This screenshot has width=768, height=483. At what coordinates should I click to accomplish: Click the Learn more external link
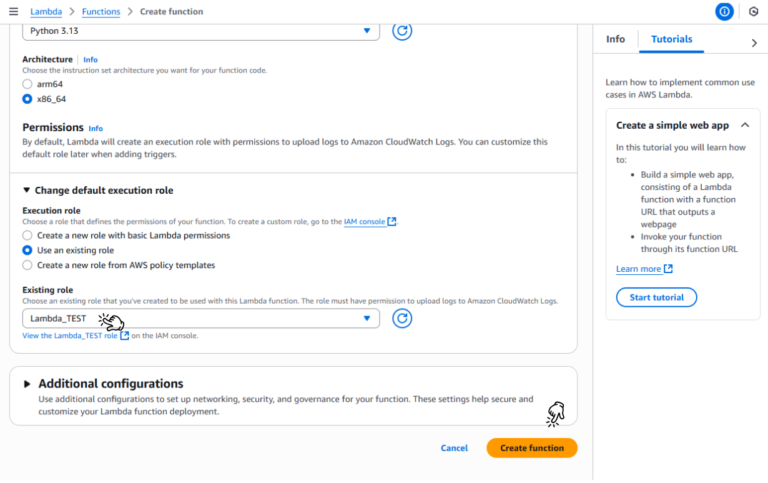[644, 269]
